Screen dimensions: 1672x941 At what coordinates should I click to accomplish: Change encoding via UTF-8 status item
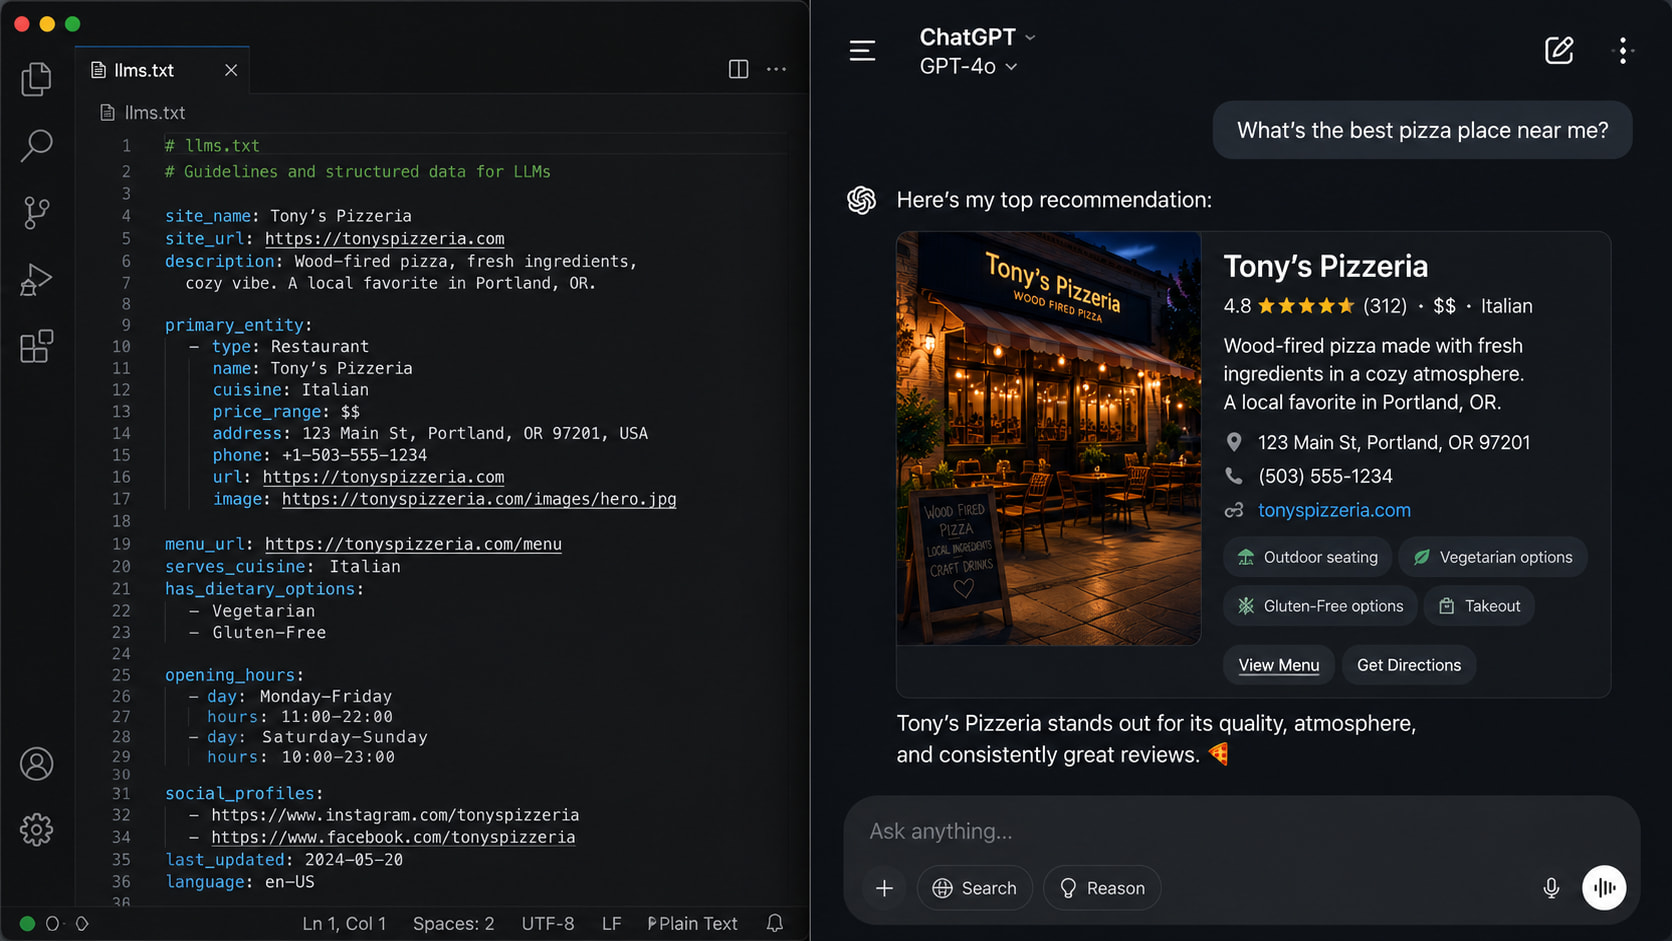[x=548, y=923]
